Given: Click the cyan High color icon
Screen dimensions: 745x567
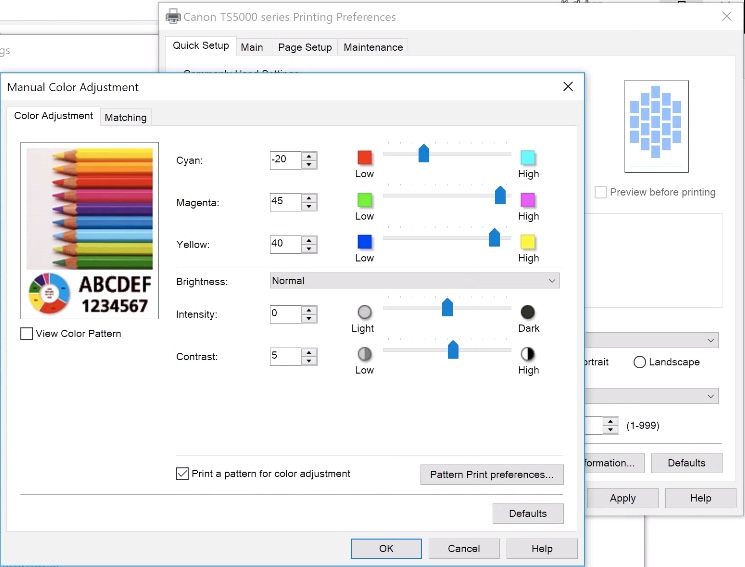Looking at the screenshot, I should tap(528, 157).
